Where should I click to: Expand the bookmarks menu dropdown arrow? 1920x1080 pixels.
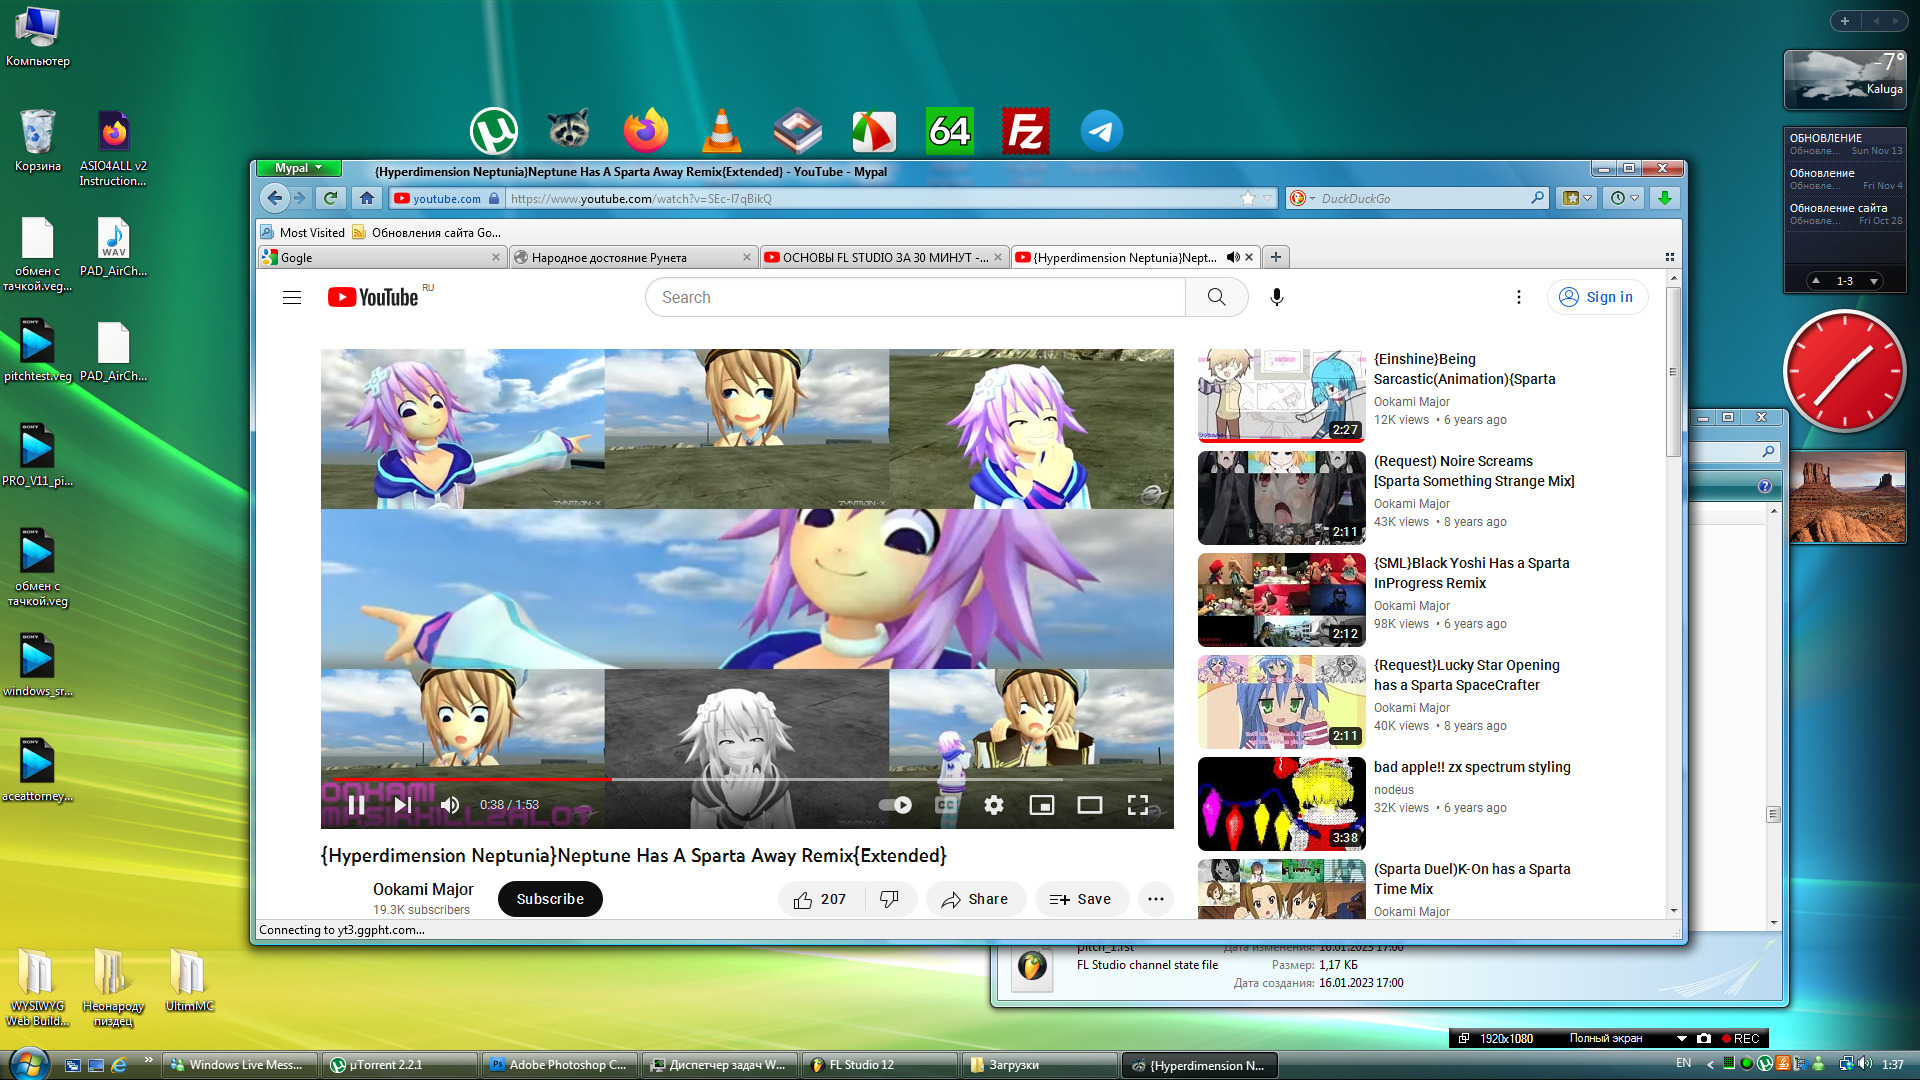pyautogui.click(x=1587, y=198)
